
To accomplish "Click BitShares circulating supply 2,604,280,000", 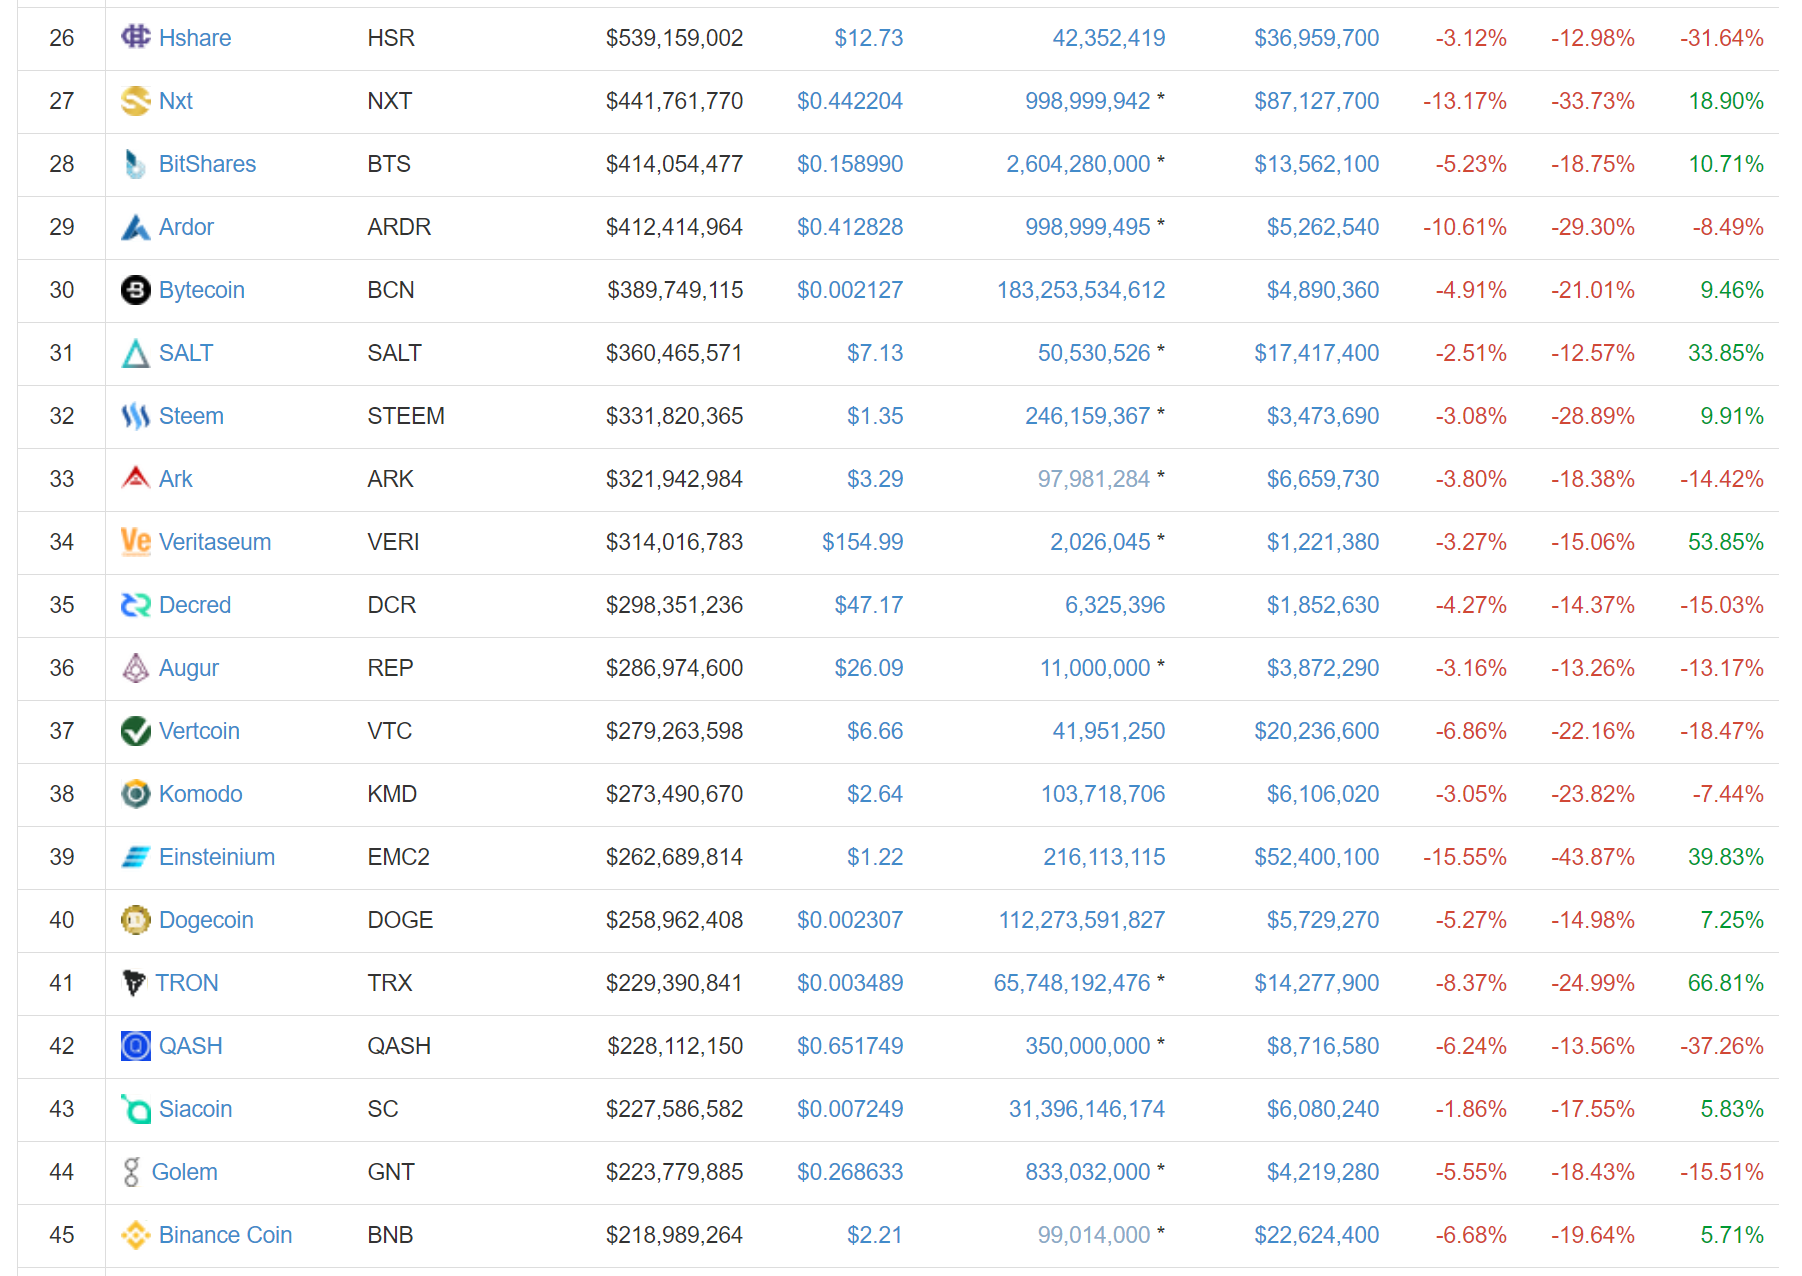I will tap(1078, 164).
